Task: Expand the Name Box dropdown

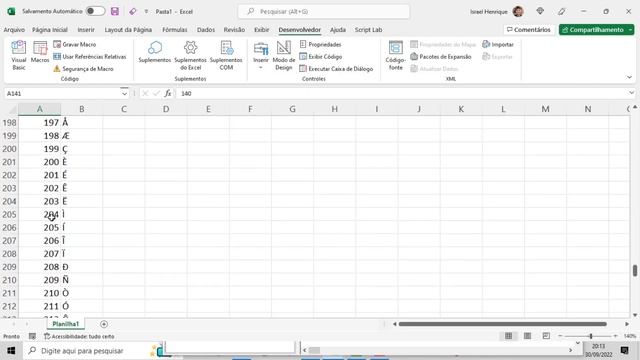Action: click(124, 93)
